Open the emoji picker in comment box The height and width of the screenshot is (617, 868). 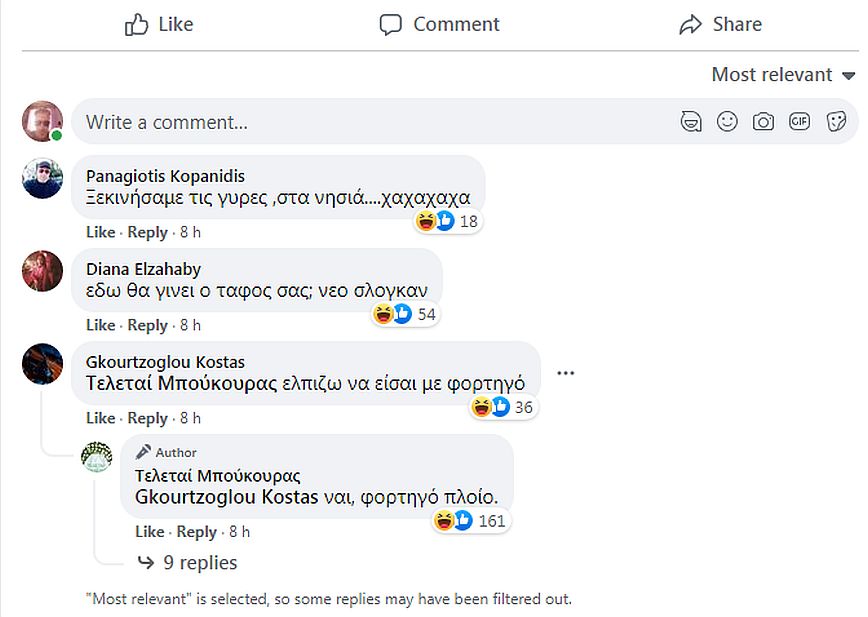pyautogui.click(x=727, y=122)
